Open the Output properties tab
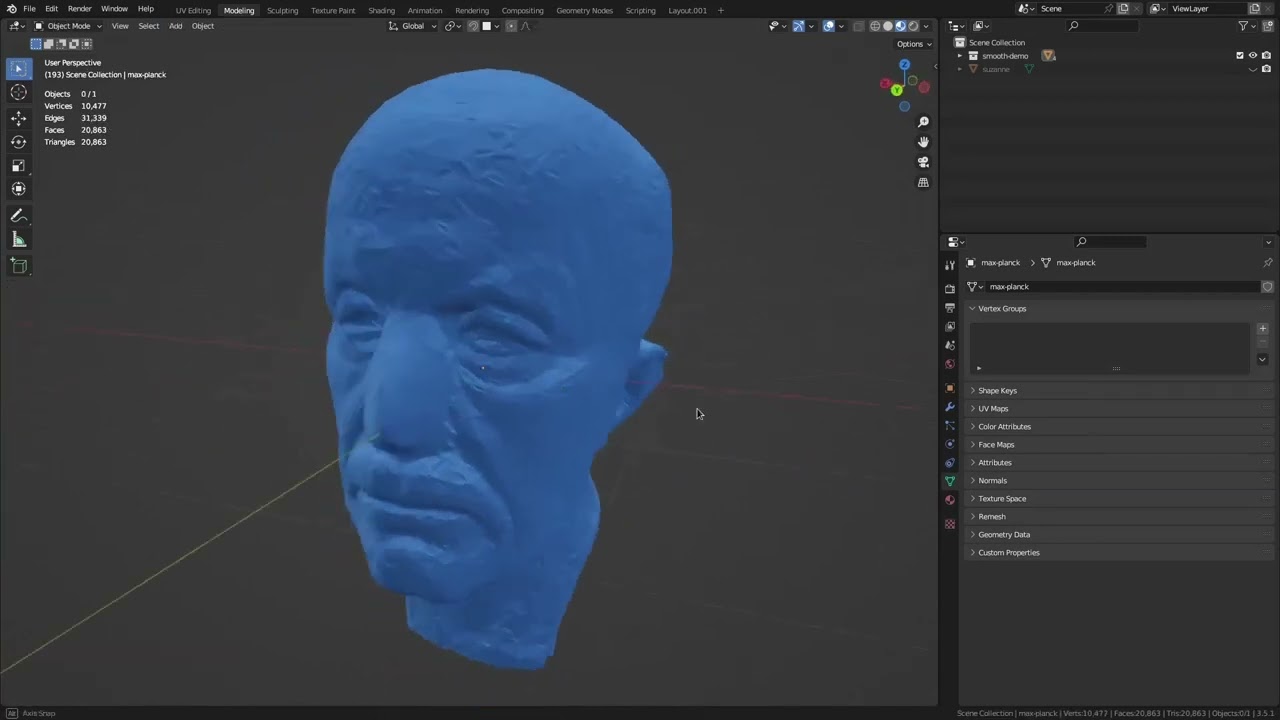The width and height of the screenshot is (1280, 720). (950, 308)
